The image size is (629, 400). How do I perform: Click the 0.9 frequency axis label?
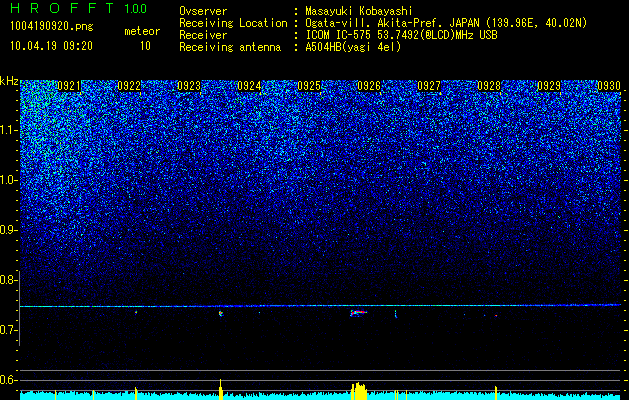coord(9,230)
